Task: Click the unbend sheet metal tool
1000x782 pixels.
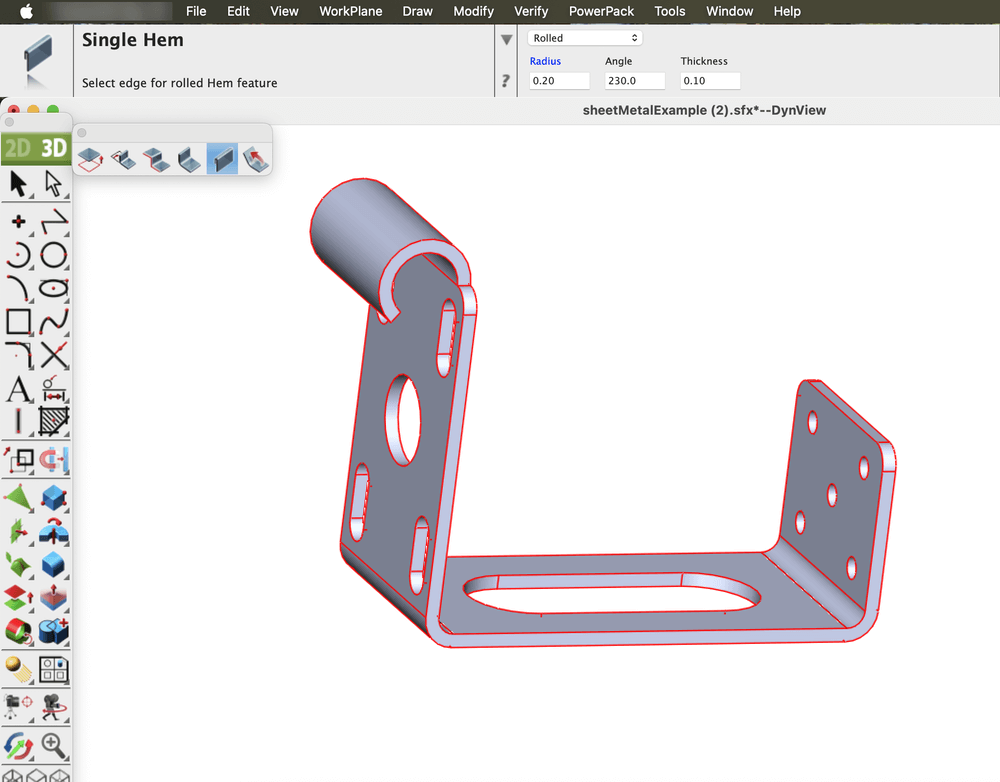Action: pos(254,158)
